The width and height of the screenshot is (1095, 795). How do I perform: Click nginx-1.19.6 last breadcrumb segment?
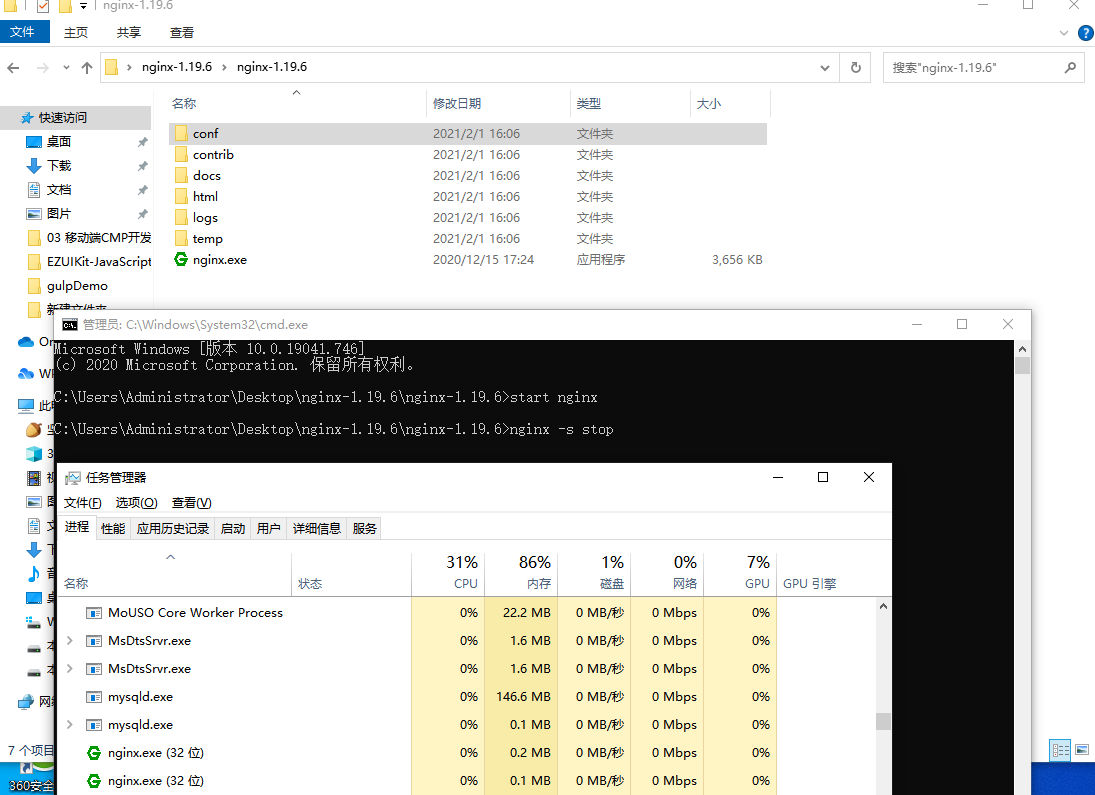click(272, 67)
